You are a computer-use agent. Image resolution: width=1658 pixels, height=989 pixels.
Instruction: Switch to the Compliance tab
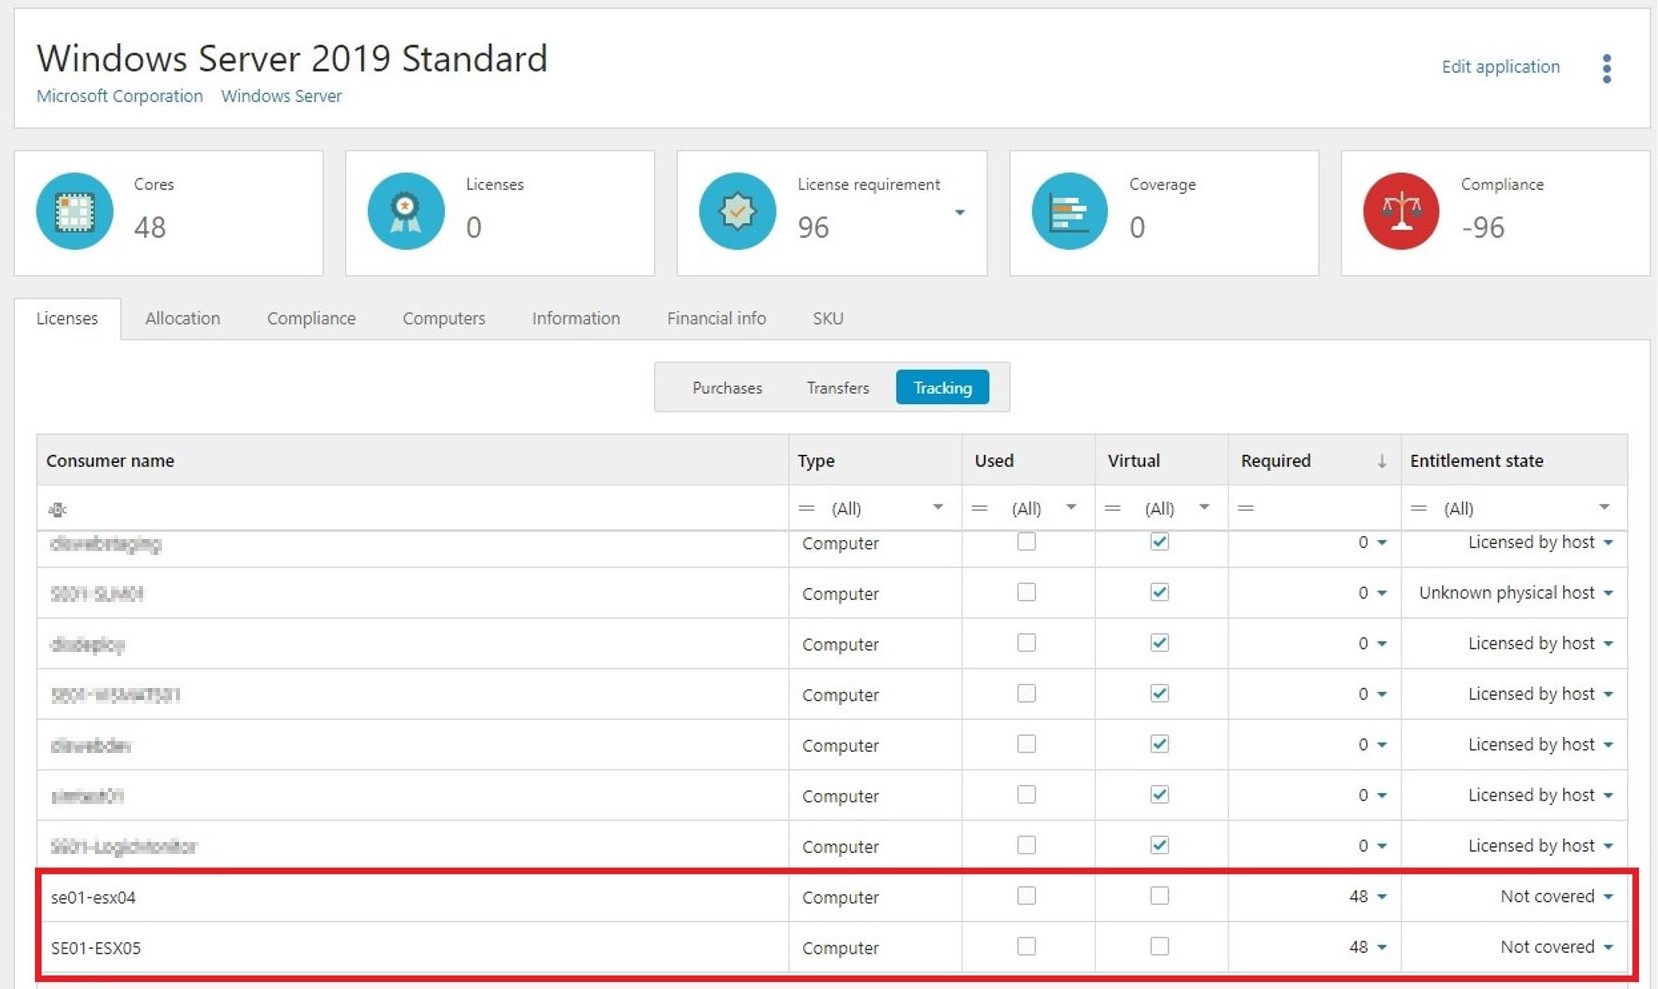311,318
